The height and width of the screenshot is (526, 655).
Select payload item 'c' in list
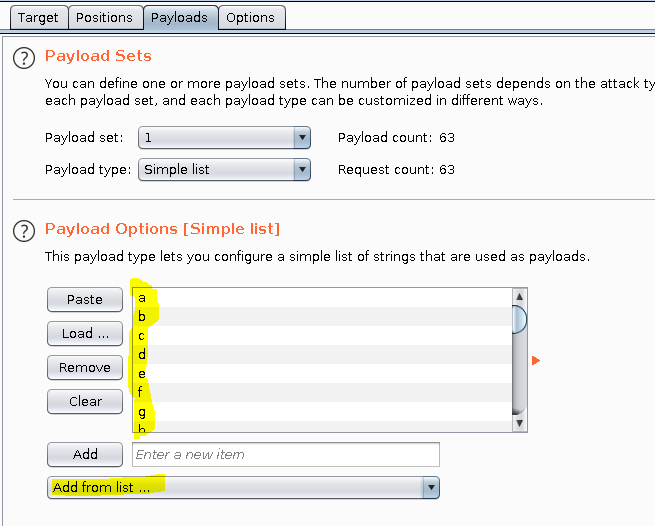coord(320,335)
